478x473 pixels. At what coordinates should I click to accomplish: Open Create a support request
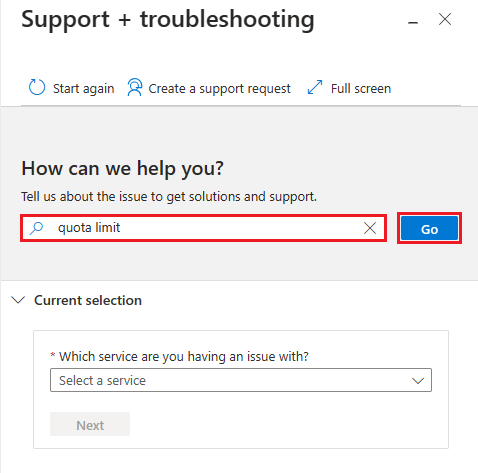209,88
